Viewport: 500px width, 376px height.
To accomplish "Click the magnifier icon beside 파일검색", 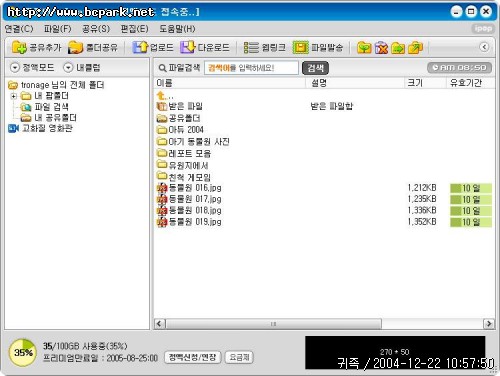I will 162,68.
